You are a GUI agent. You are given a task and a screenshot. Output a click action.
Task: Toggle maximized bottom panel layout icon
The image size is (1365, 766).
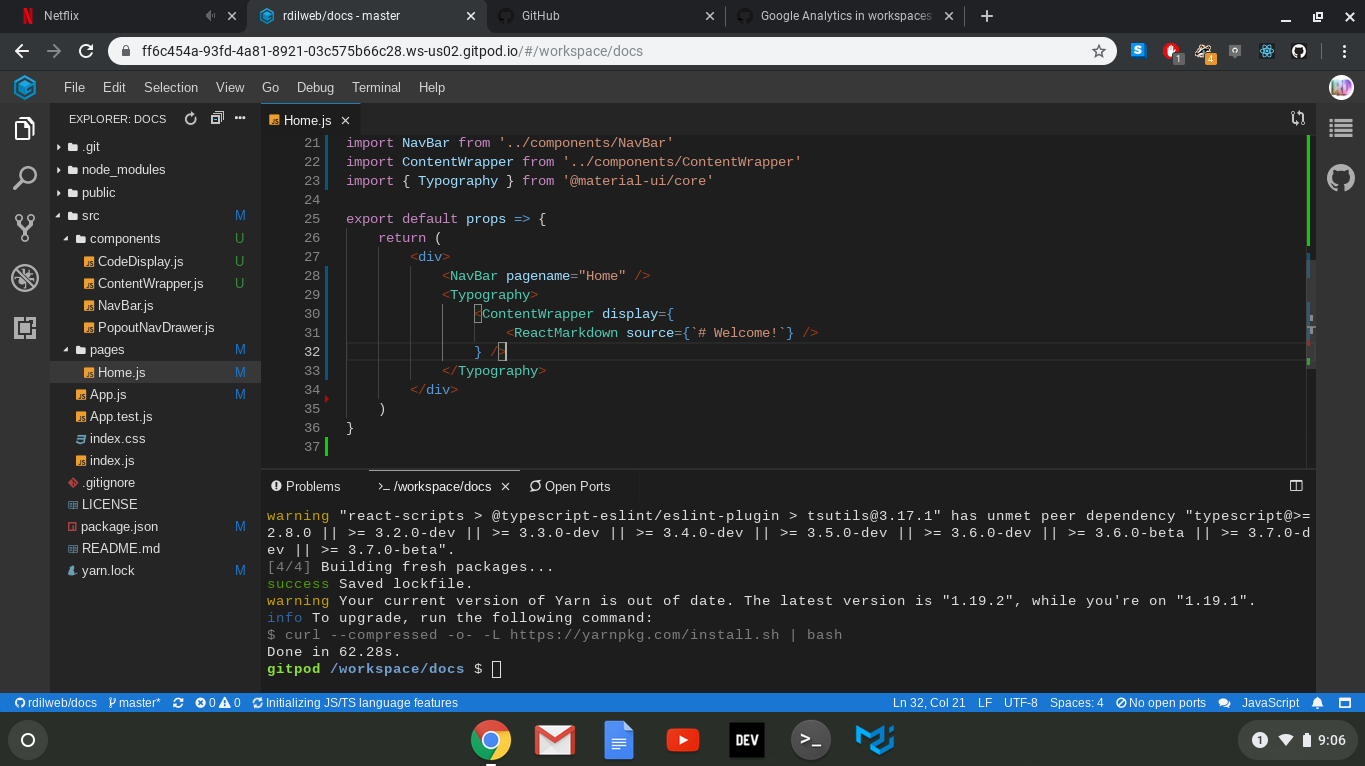pyautogui.click(x=1296, y=486)
